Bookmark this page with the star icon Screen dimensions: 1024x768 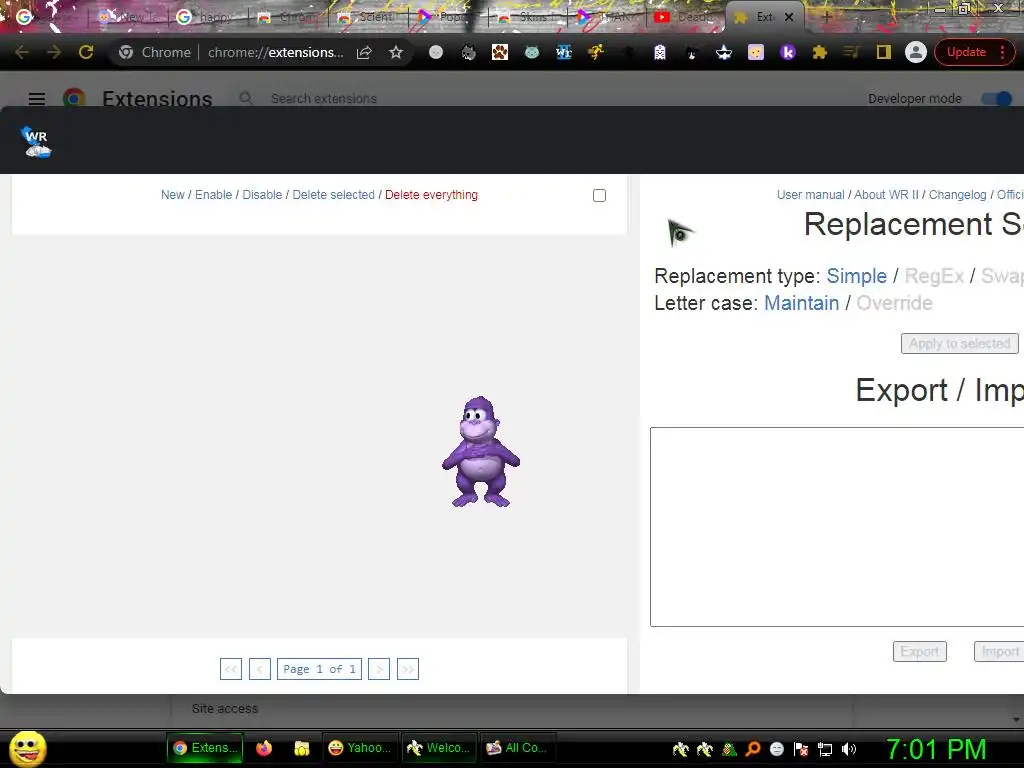[x=396, y=52]
